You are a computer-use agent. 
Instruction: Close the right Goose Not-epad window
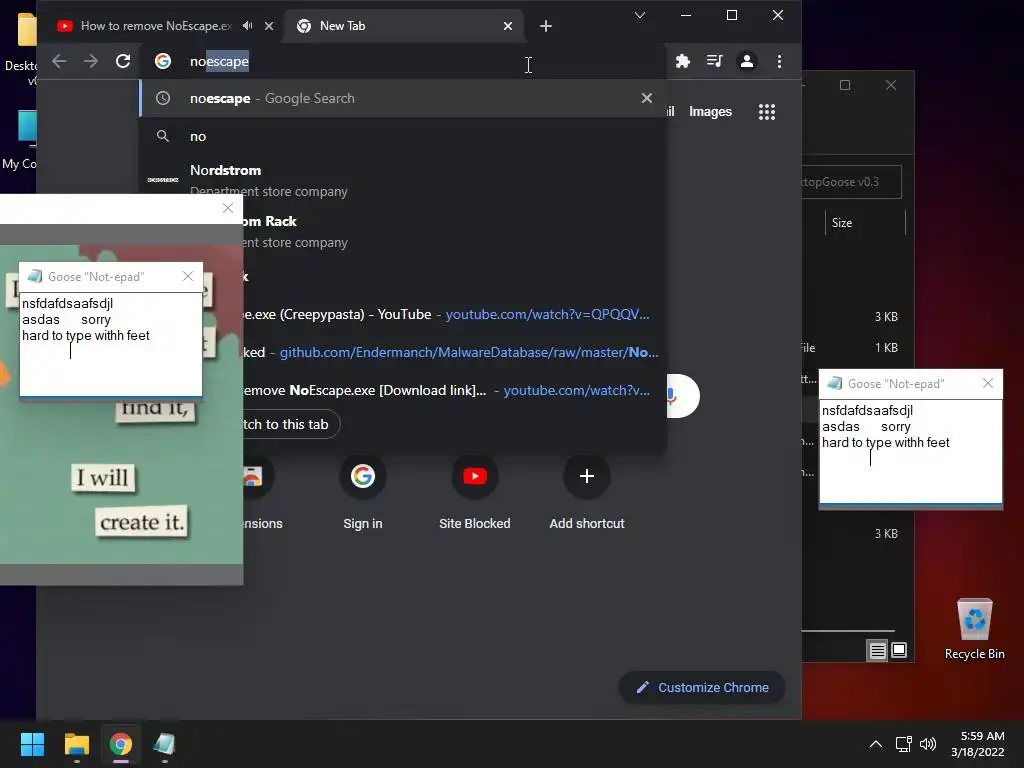coord(988,383)
